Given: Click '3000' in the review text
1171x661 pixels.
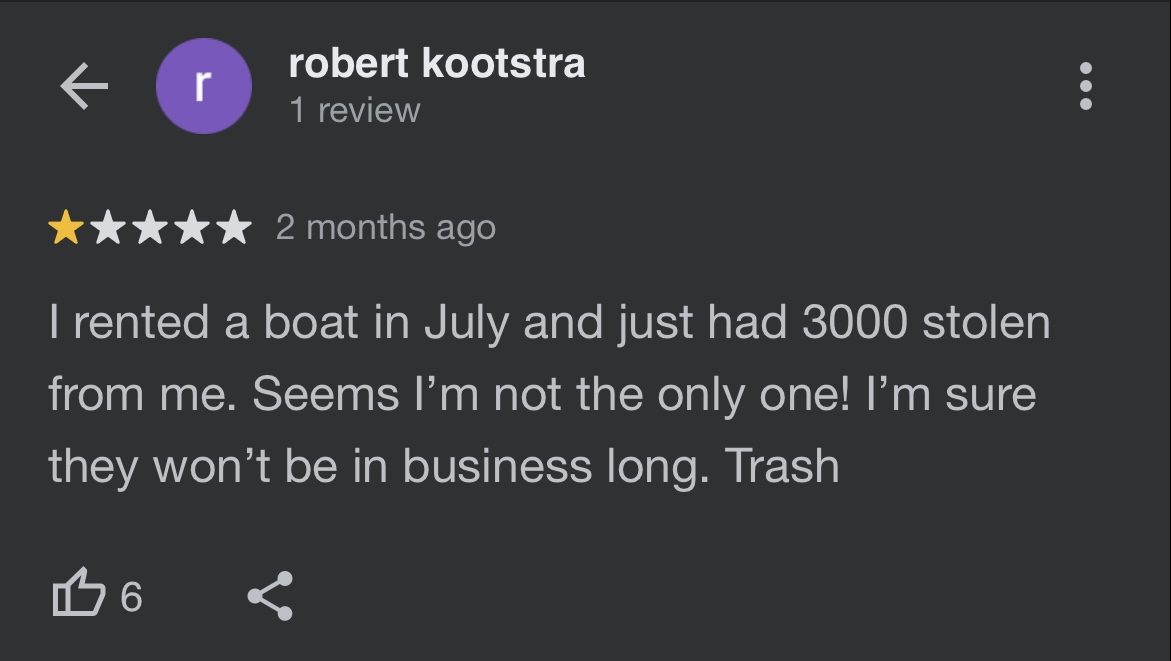Looking at the screenshot, I should tap(855, 322).
